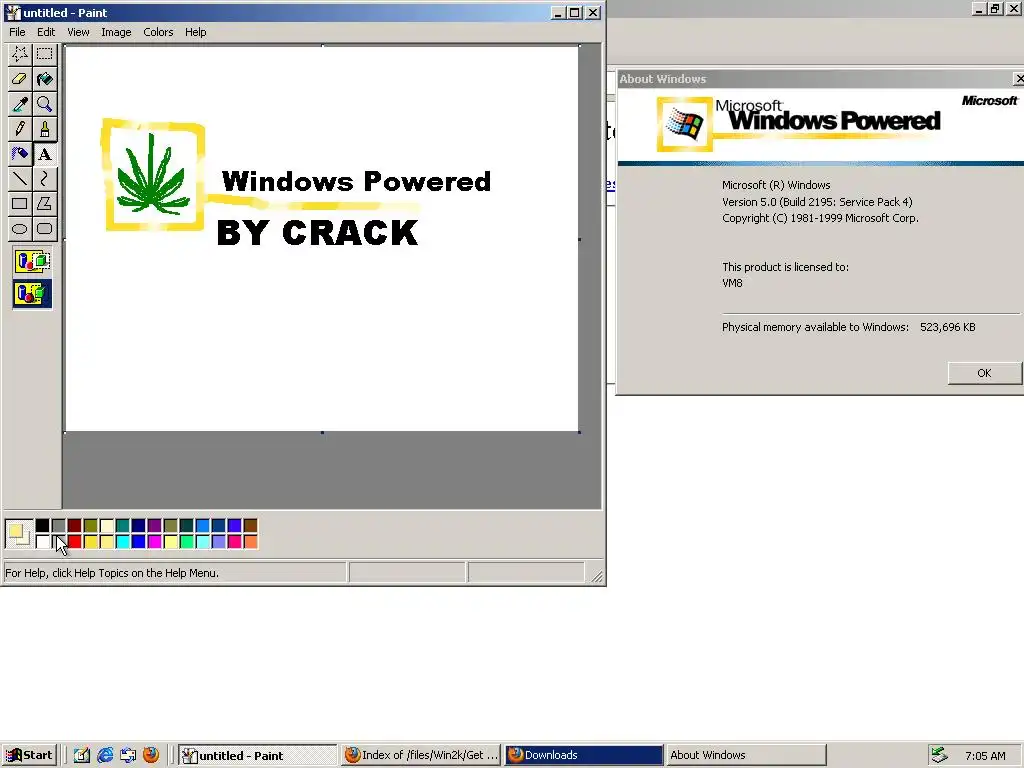Select the Free-Form Select tool
This screenshot has height=768, width=1024.
[x=20, y=54]
